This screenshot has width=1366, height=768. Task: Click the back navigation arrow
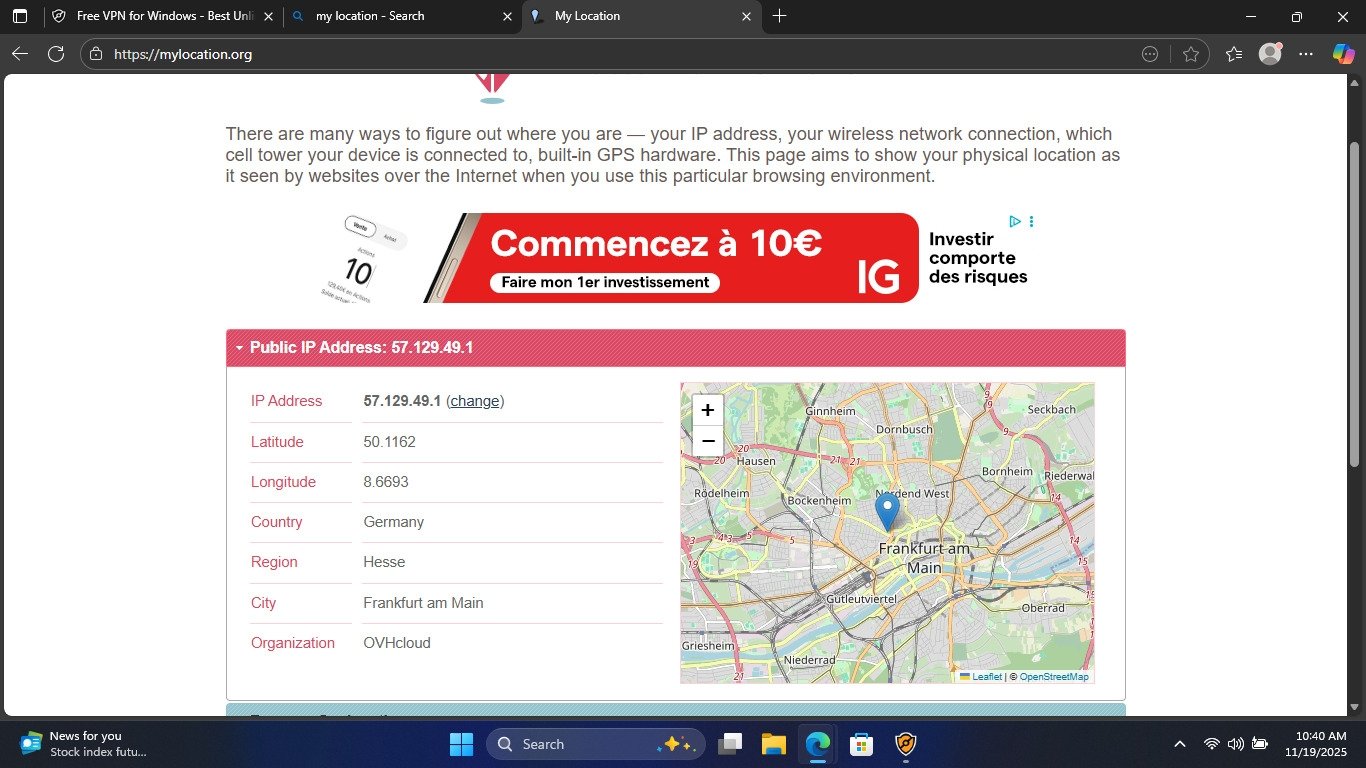pyautogui.click(x=20, y=54)
